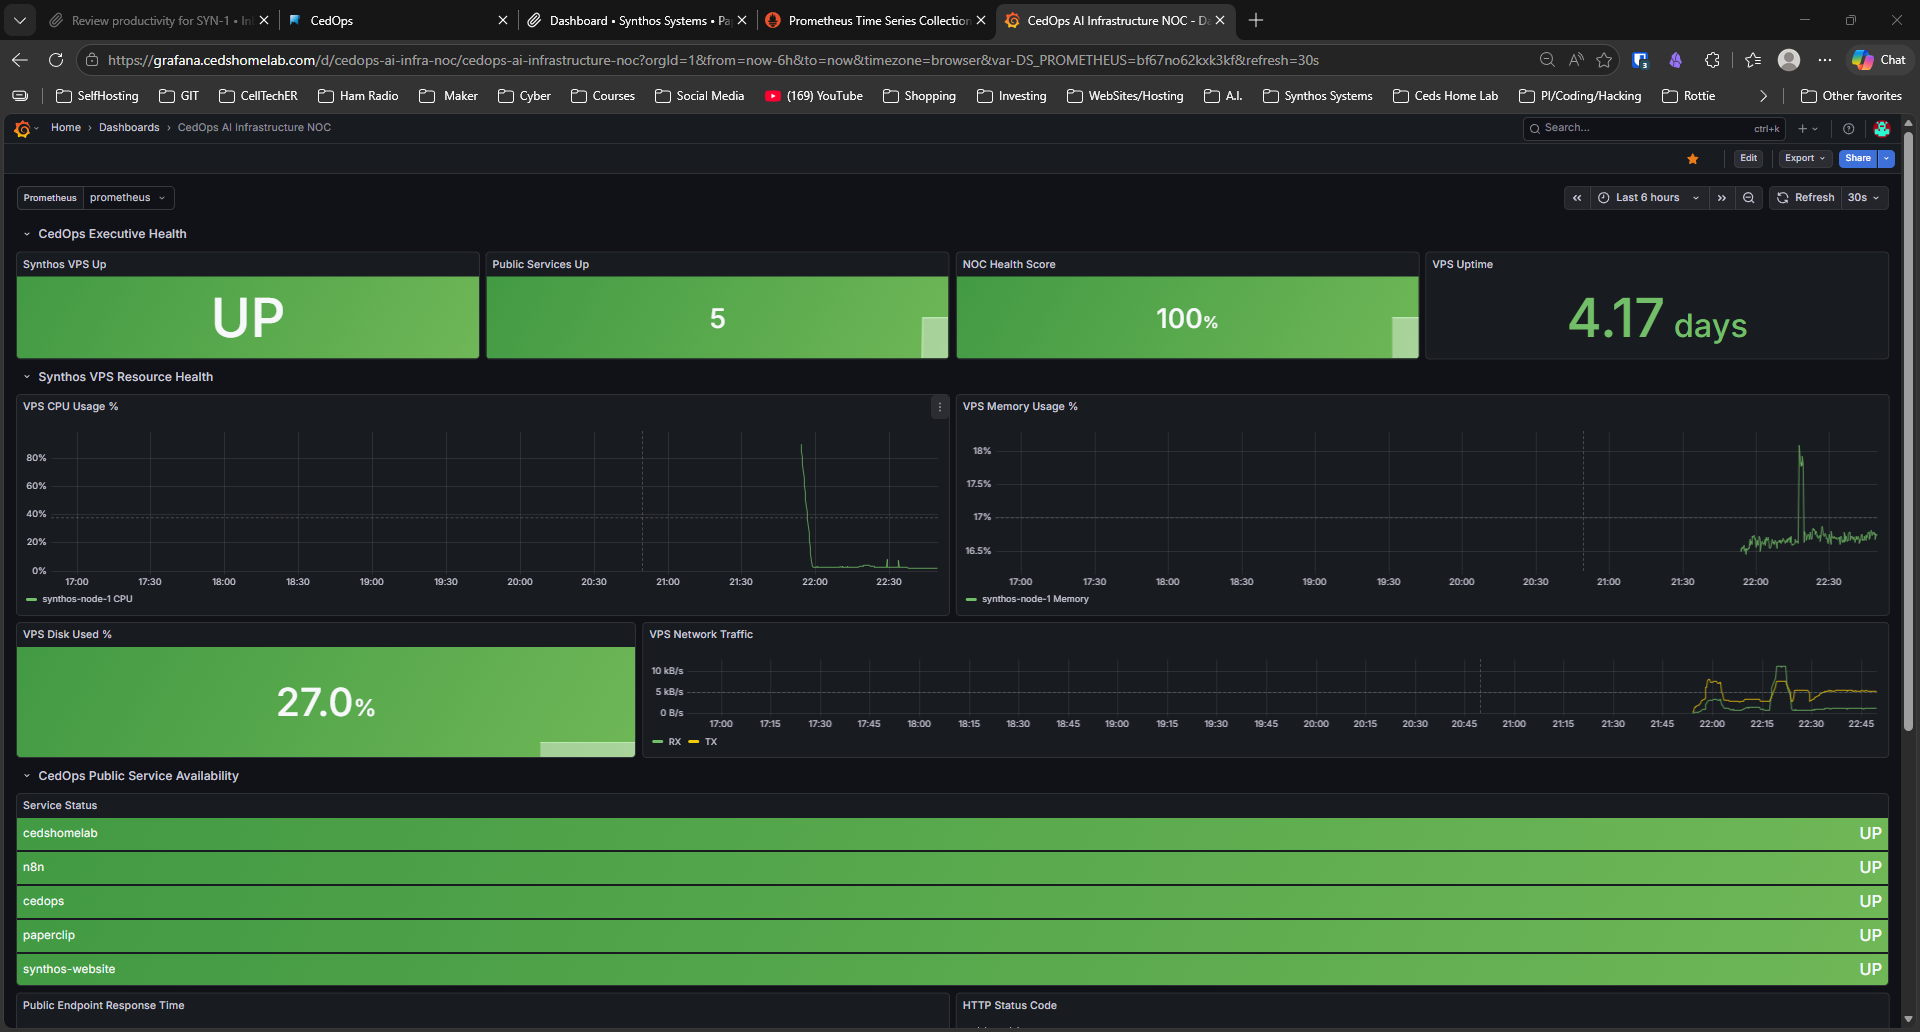Mark the dashboard as favorite with the orange star
Image resolution: width=1920 pixels, height=1032 pixels.
pyautogui.click(x=1693, y=159)
